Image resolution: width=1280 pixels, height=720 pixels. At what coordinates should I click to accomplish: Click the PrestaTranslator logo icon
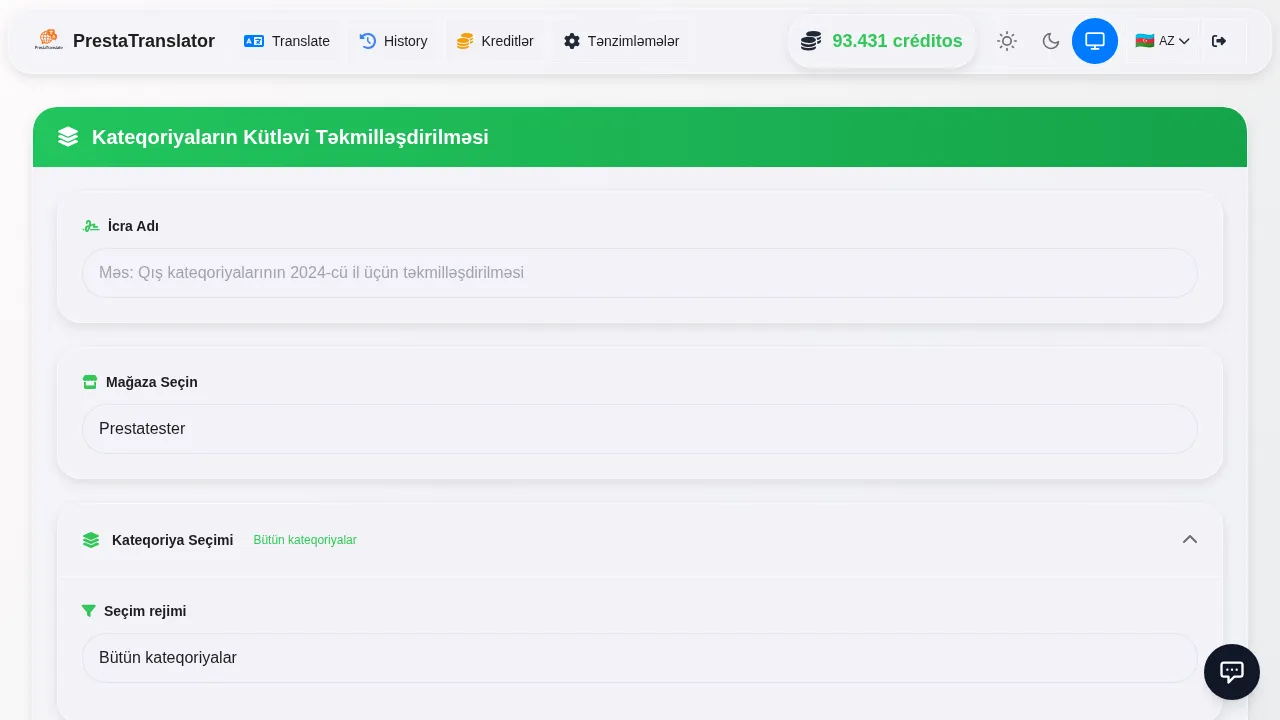click(x=48, y=40)
